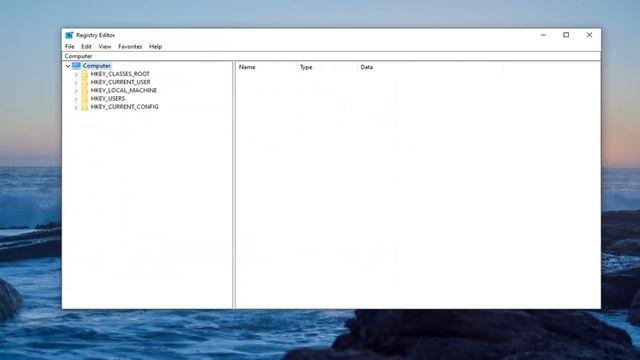Select HKEY_CURRENT_CONFIG label
The image size is (640, 360).
tap(124, 107)
